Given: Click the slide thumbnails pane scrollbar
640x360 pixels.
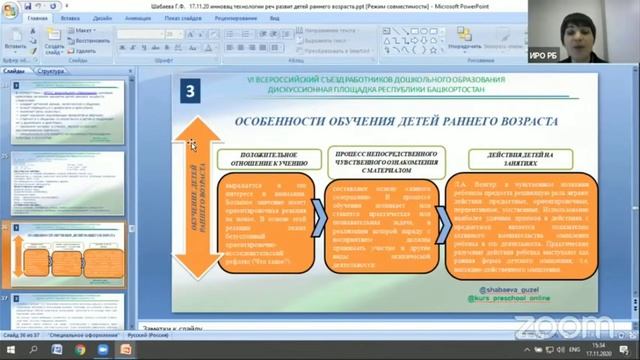Looking at the screenshot, I should pos(131,202).
